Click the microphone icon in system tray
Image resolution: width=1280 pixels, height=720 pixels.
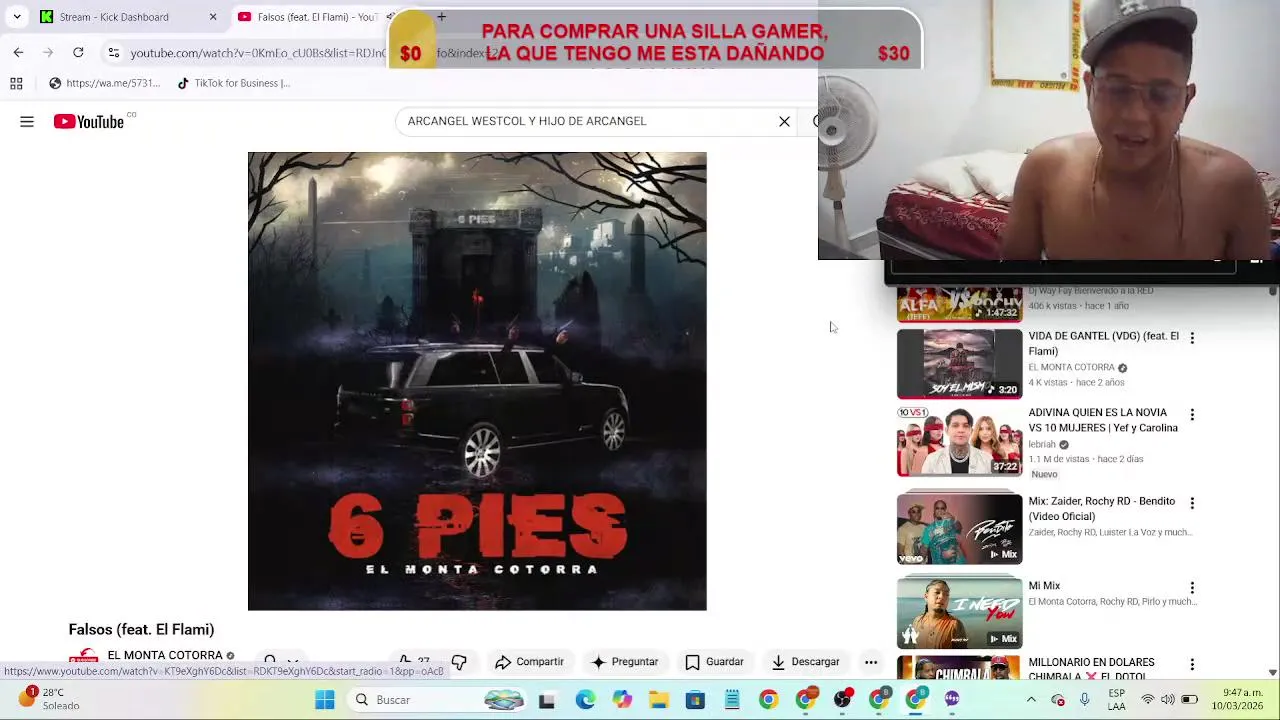(x=1084, y=700)
